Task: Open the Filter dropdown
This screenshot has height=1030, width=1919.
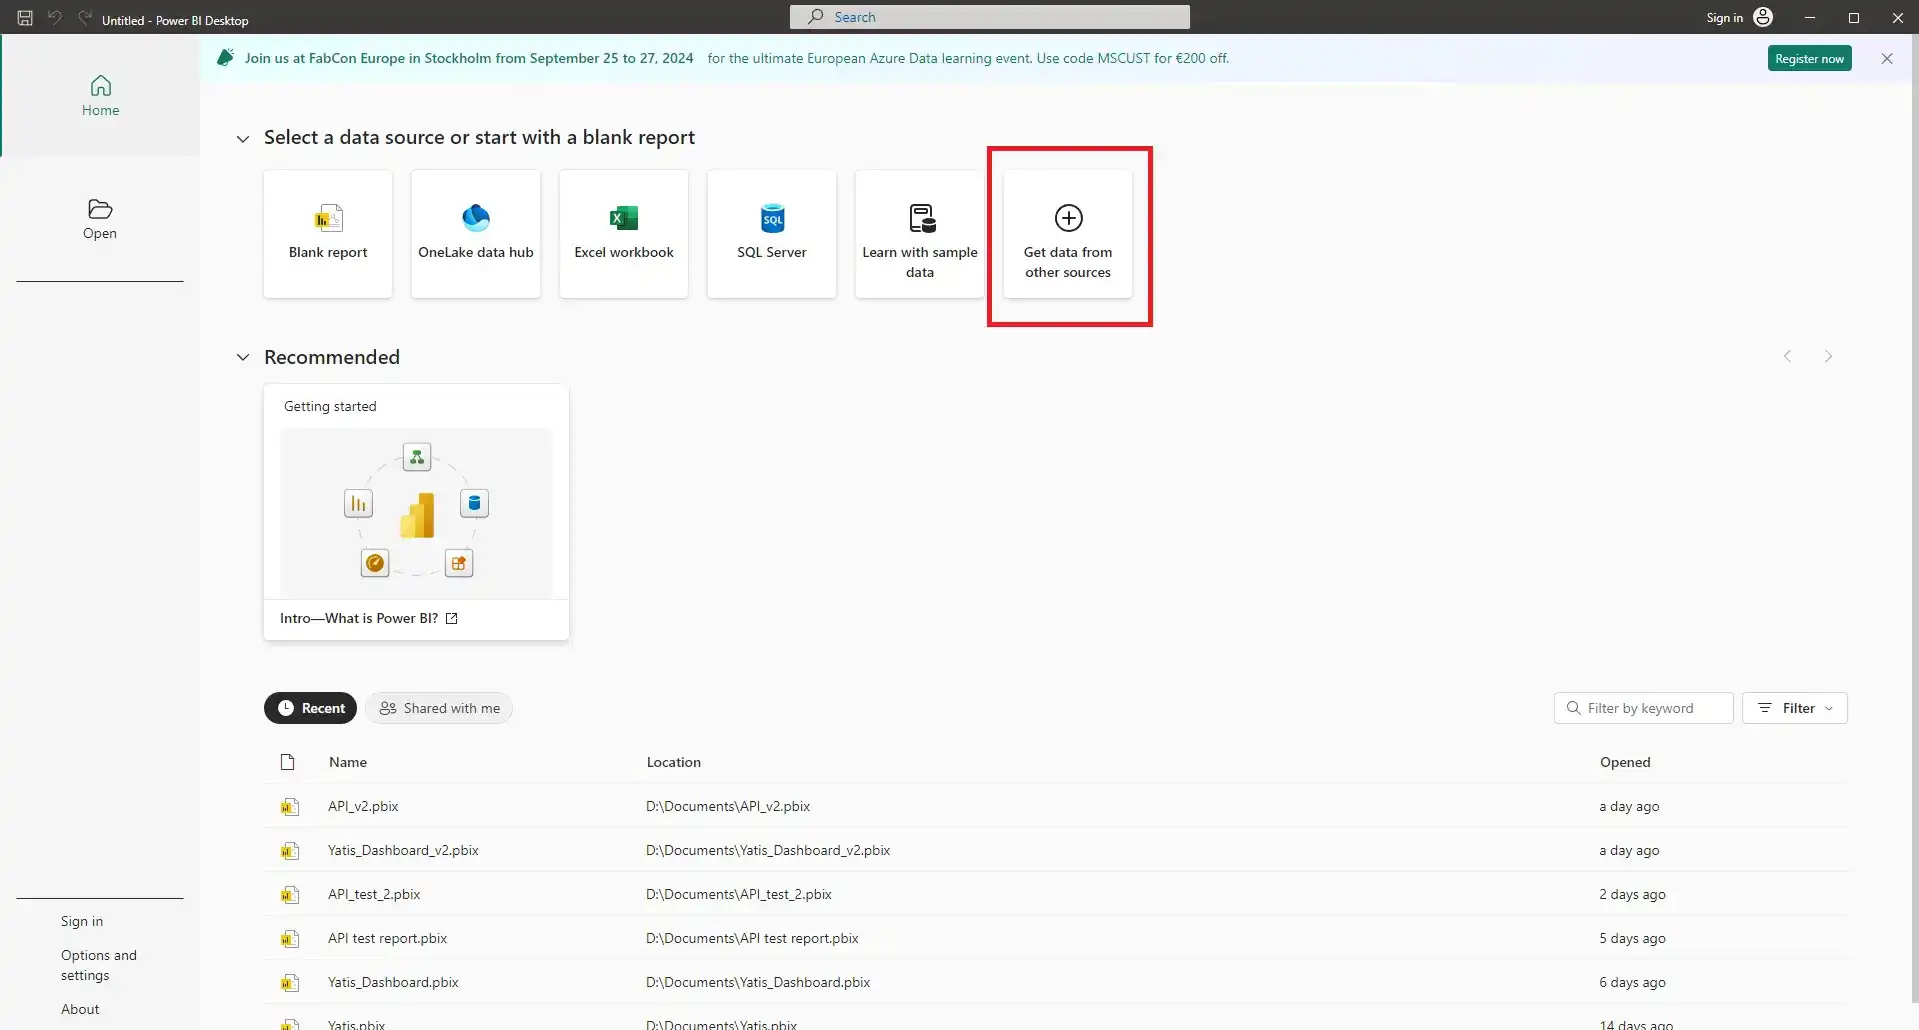Action: pyautogui.click(x=1795, y=708)
